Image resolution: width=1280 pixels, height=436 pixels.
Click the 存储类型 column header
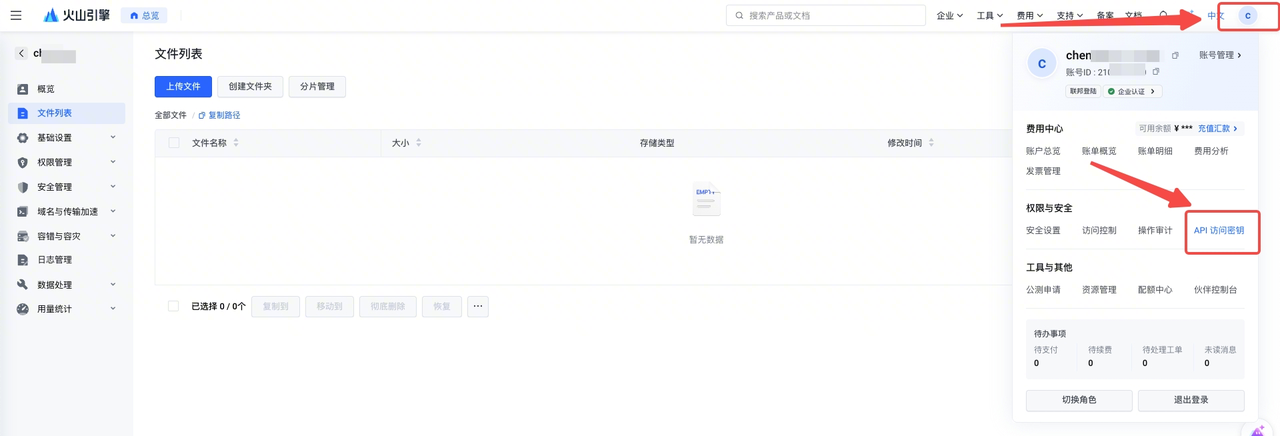657,143
